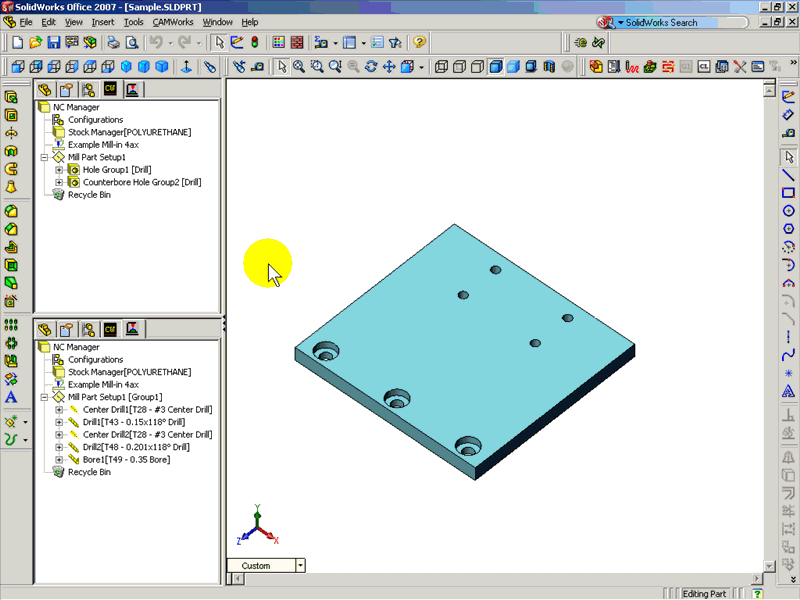Click the Print icon in toolbar

pos(113,42)
